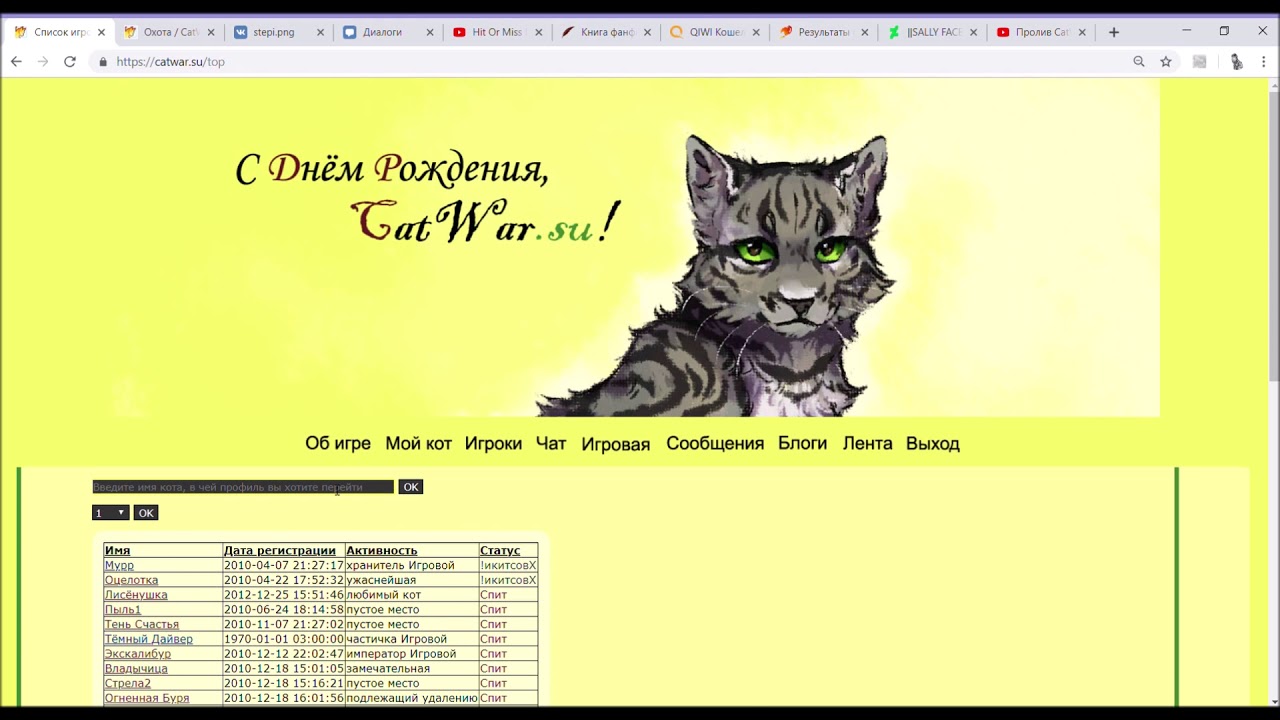
Task: Open the Об игре menu item
Action: [338, 443]
